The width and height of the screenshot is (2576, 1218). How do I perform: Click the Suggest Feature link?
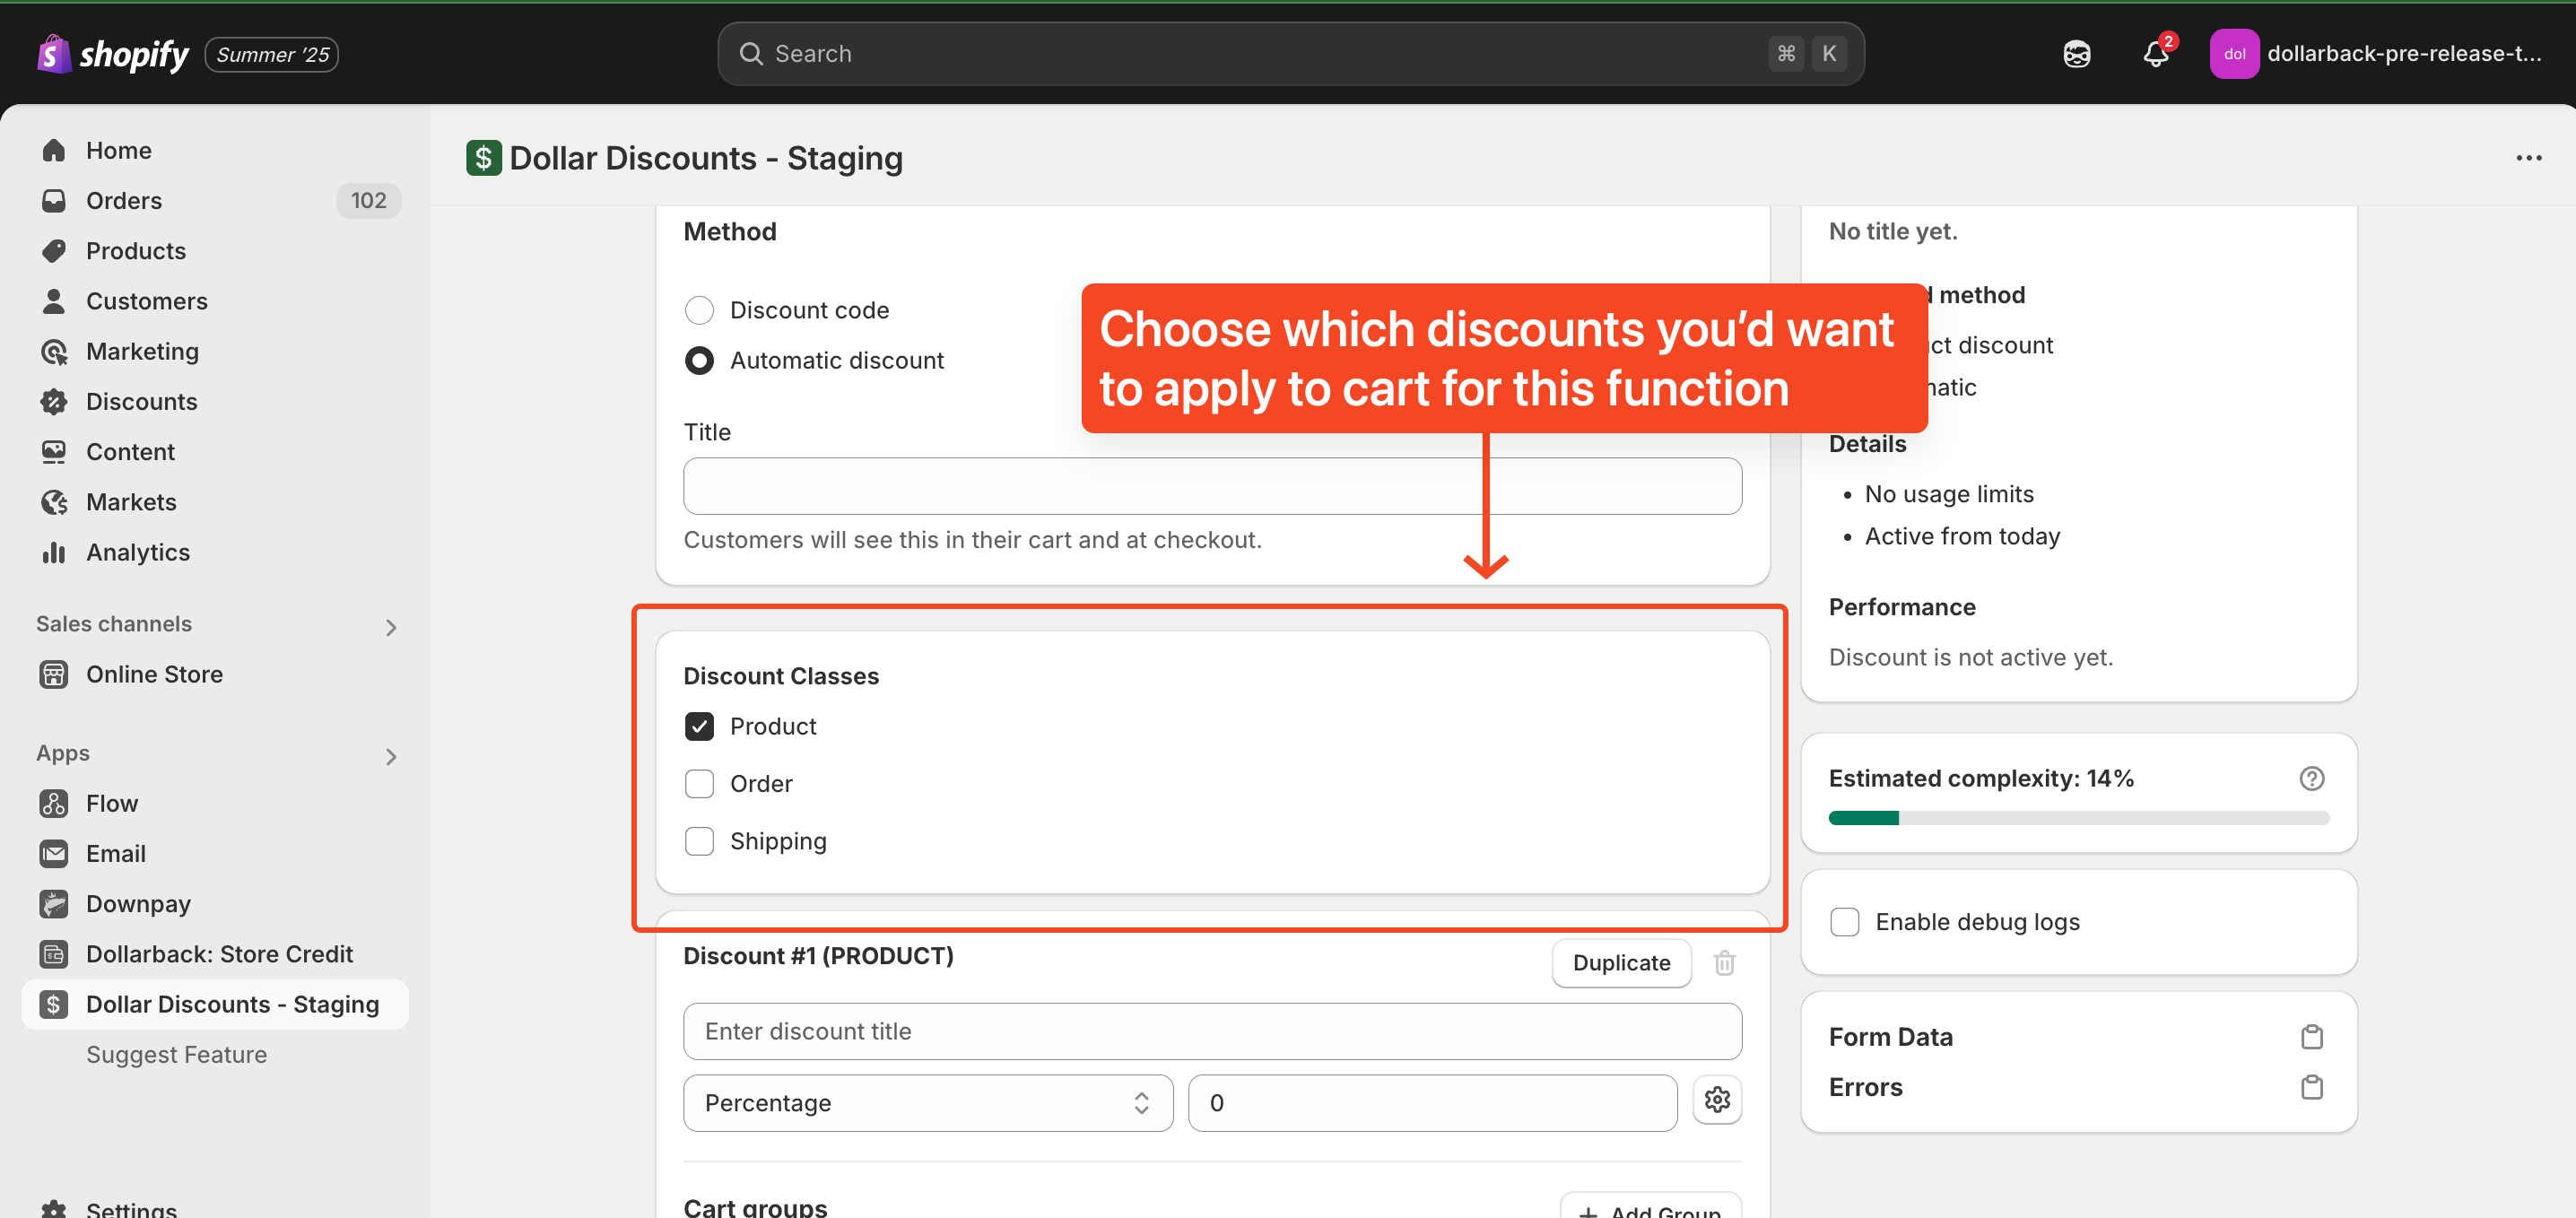pos(176,1054)
